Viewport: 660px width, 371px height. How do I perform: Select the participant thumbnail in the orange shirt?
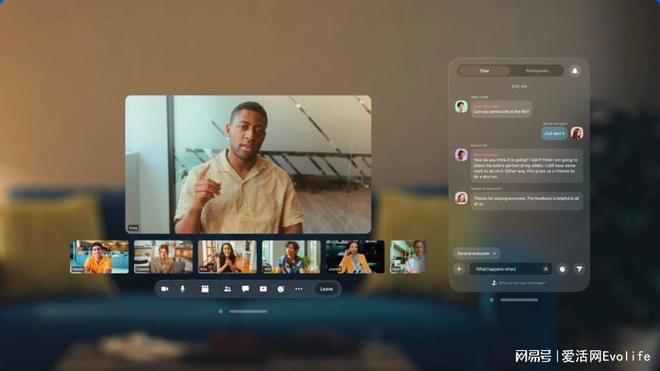click(x=99, y=257)
